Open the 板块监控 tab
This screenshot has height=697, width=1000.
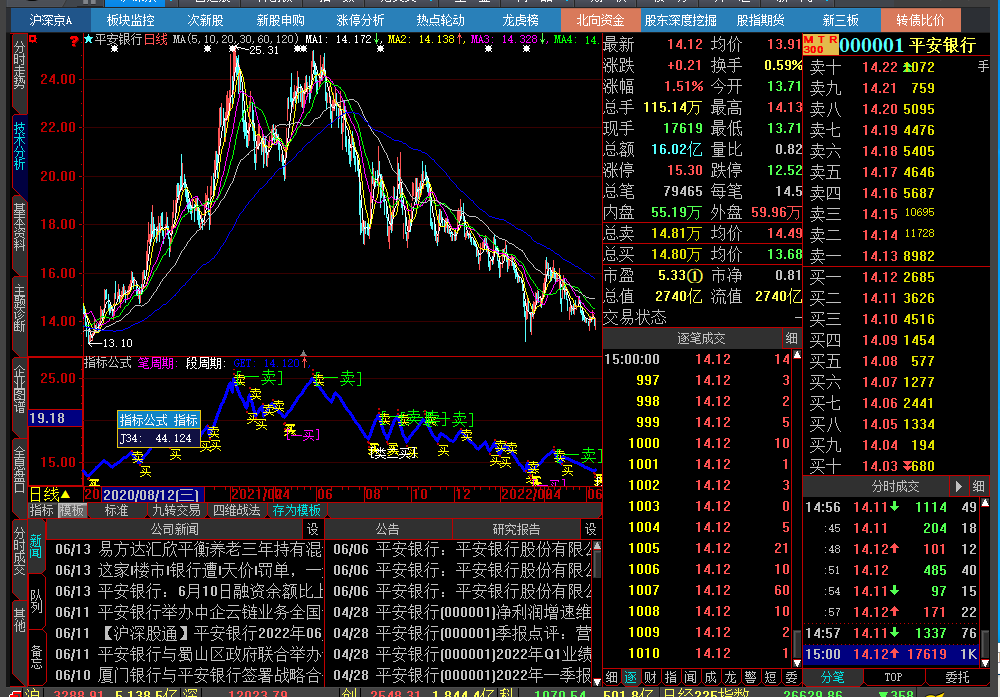131,20
